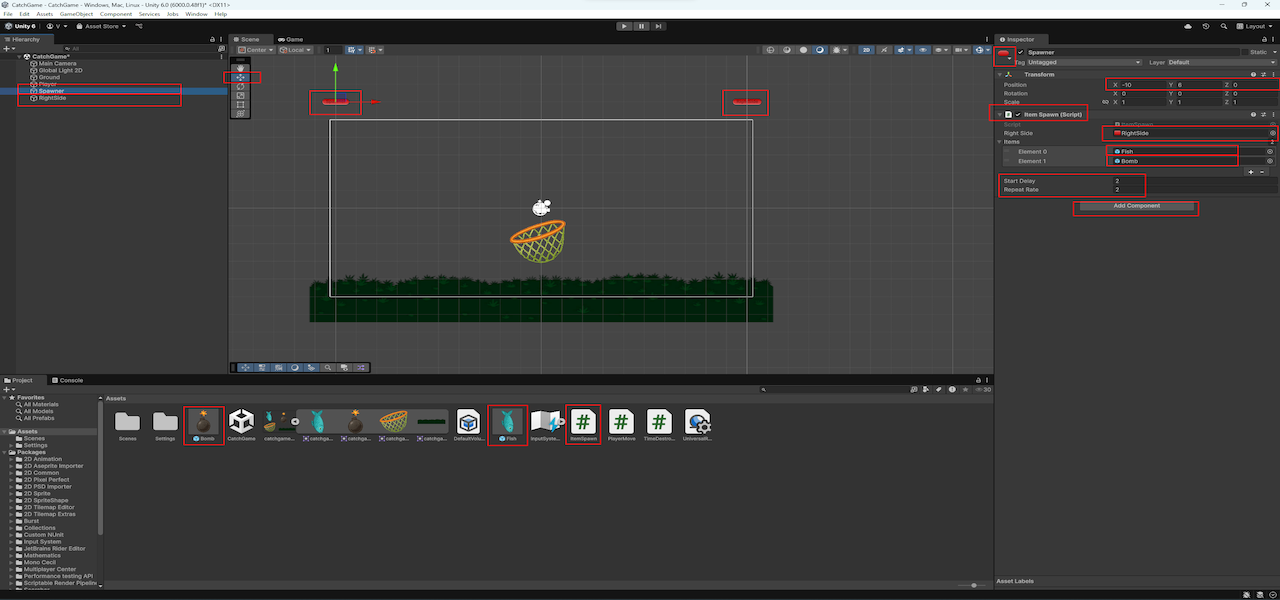Open the Layout dropdown
Image resolution: width=1280 pixels, height=600 pixels.
[x=1253, y=26]
